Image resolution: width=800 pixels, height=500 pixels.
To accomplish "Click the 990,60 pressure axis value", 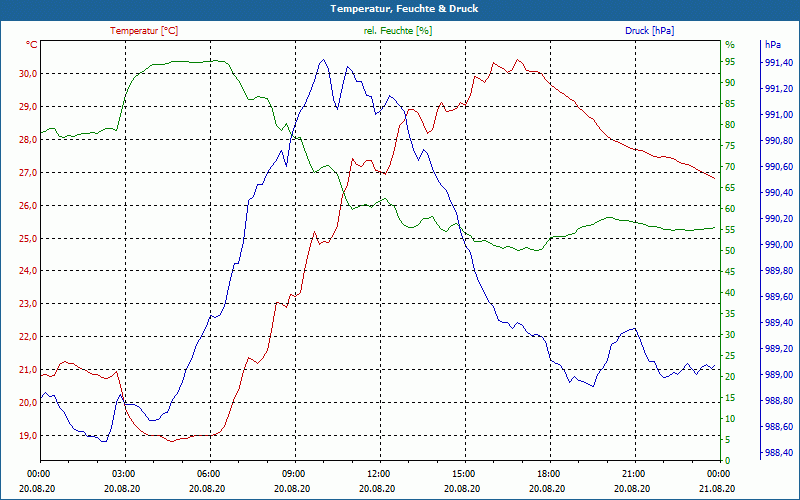I will pyautogui.click(x=779, y=167).
